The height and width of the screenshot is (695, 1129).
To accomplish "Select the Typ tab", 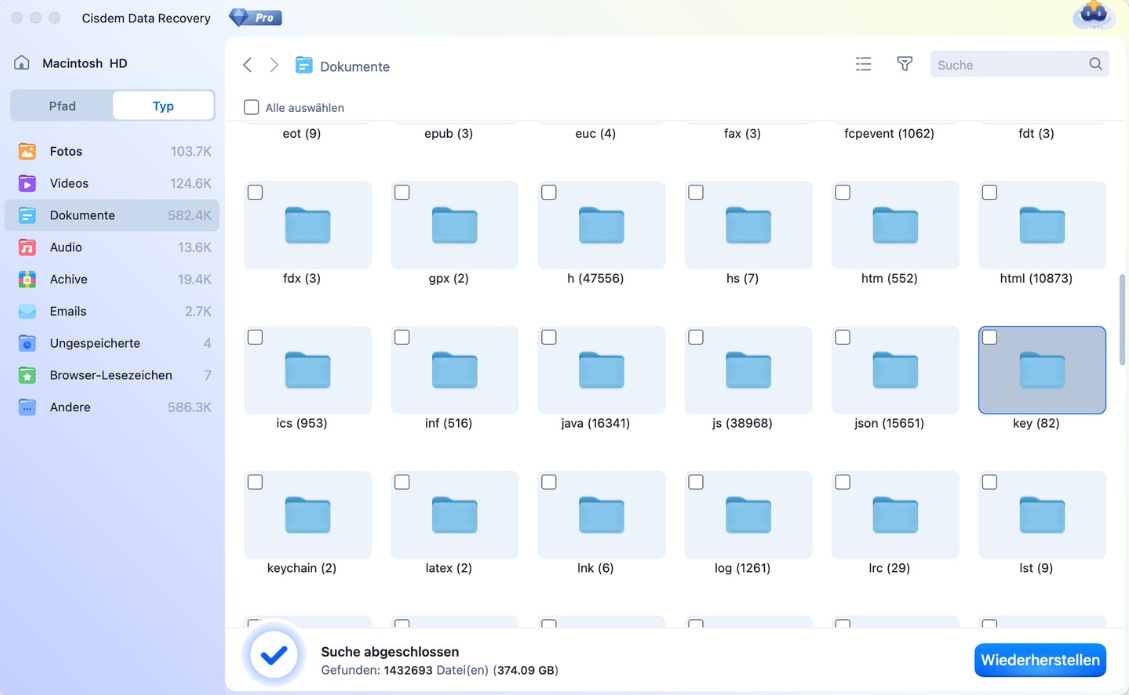I will pos(163,105).
